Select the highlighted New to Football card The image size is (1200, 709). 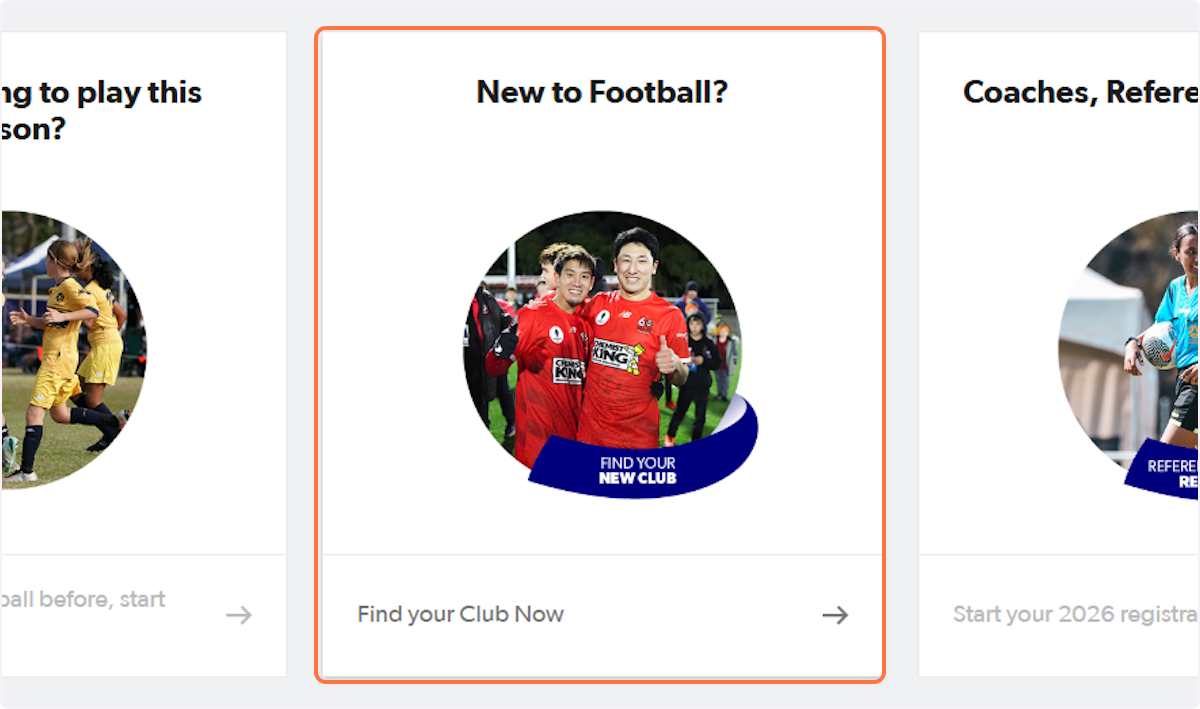click(x=600, y=355)
